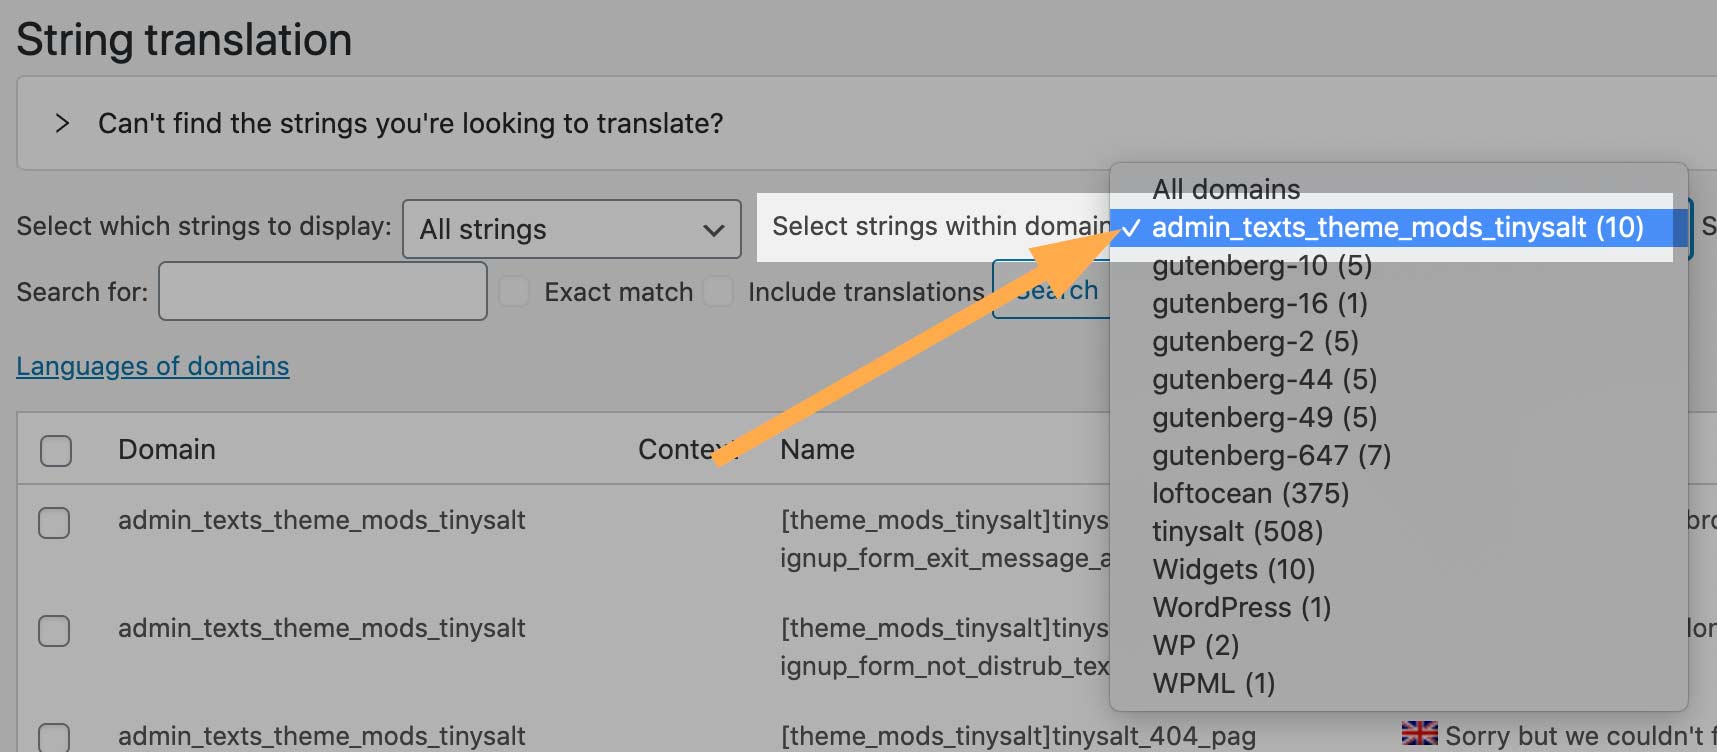Select Widgets (10) domain option
The height and width of the screenshot is (752, 1717).
point(1233,569)
